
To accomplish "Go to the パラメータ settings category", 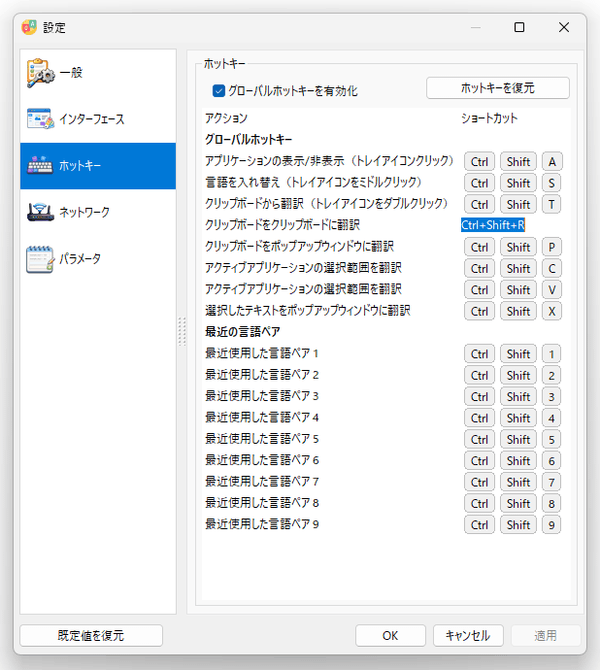I will [x=98, y=259].
